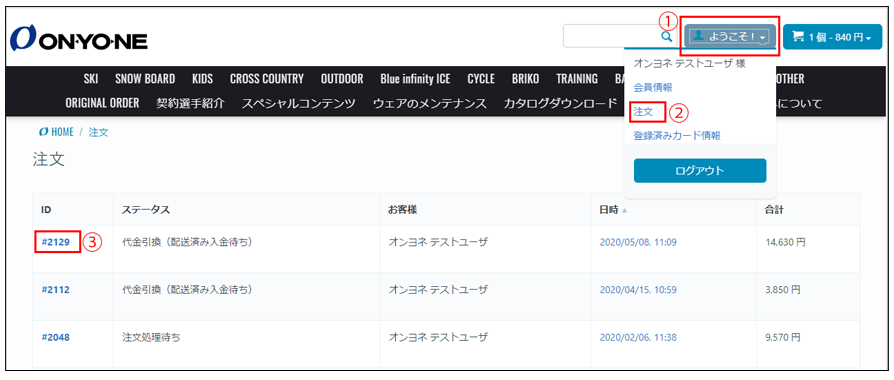Go to SNOW BOARD category
Viewport: 894px width, 380px height.
tap(145, 79)
